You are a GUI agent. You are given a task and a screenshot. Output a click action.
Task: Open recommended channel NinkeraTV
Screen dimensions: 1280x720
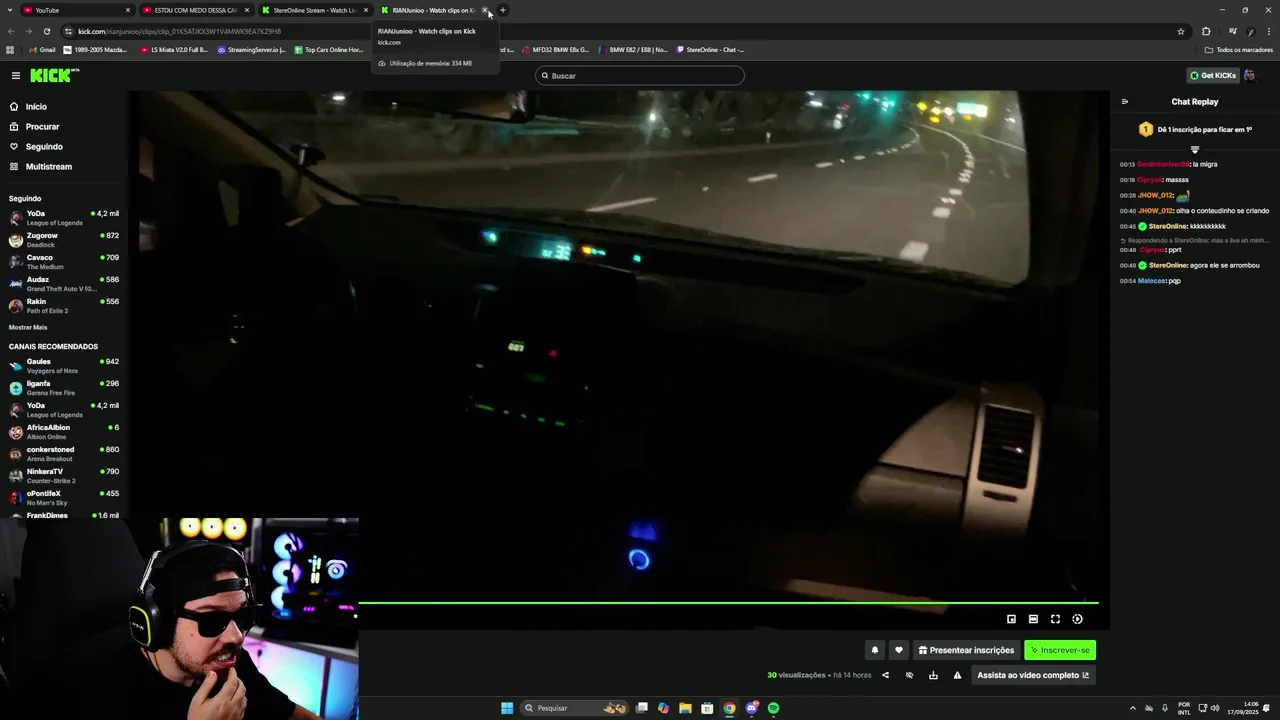pyautogui.click(x=64, y=476)
